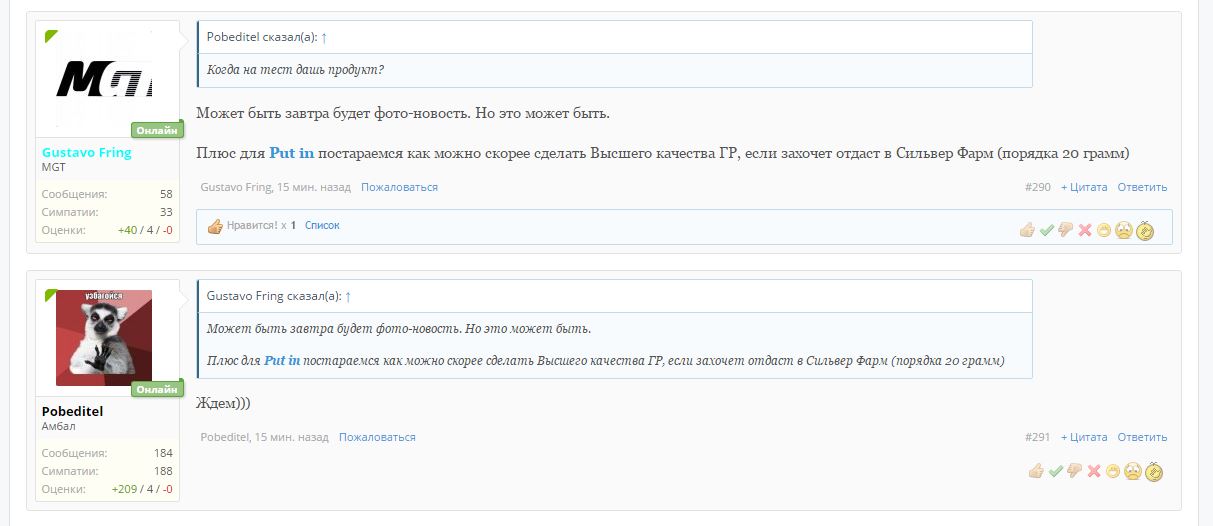
Task: Click thumbs-up rating on post #291
Action: pos(1036,471)
